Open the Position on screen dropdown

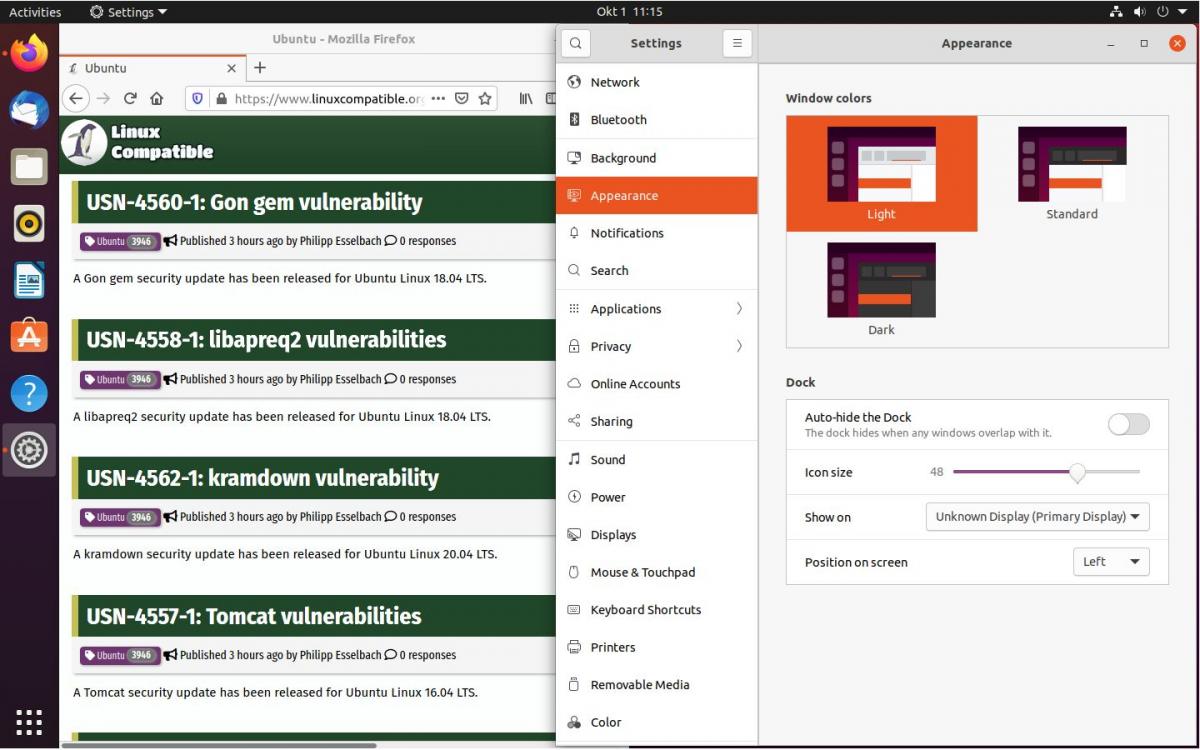click(x=1110, y=562)
